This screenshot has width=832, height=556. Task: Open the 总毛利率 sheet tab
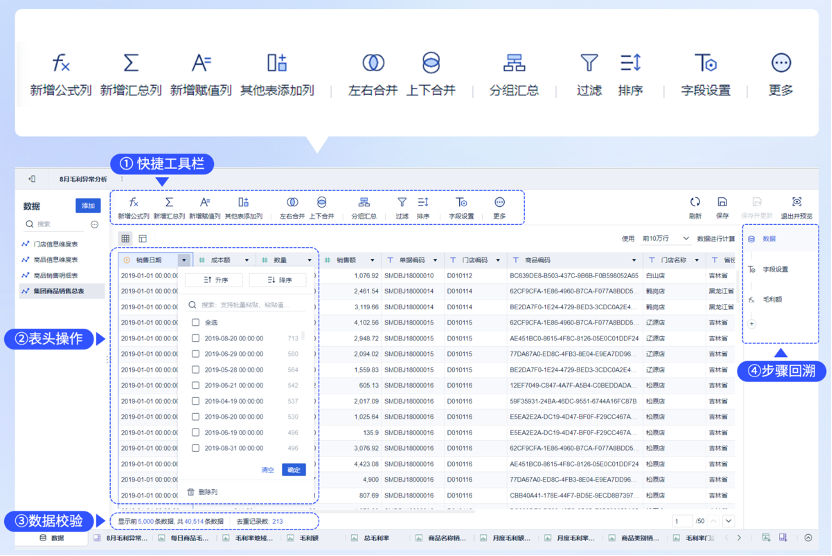[x=371, y=538]
